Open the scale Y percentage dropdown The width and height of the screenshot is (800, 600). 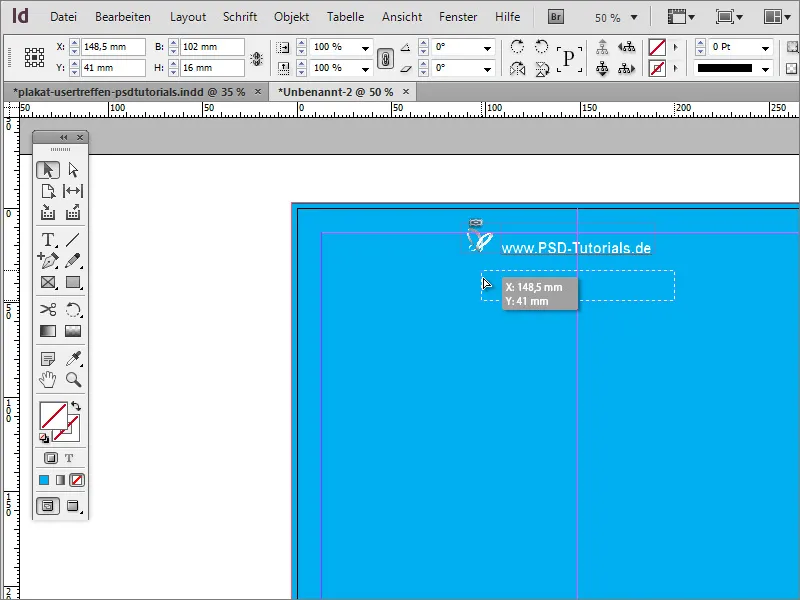(x=365, y=68)
